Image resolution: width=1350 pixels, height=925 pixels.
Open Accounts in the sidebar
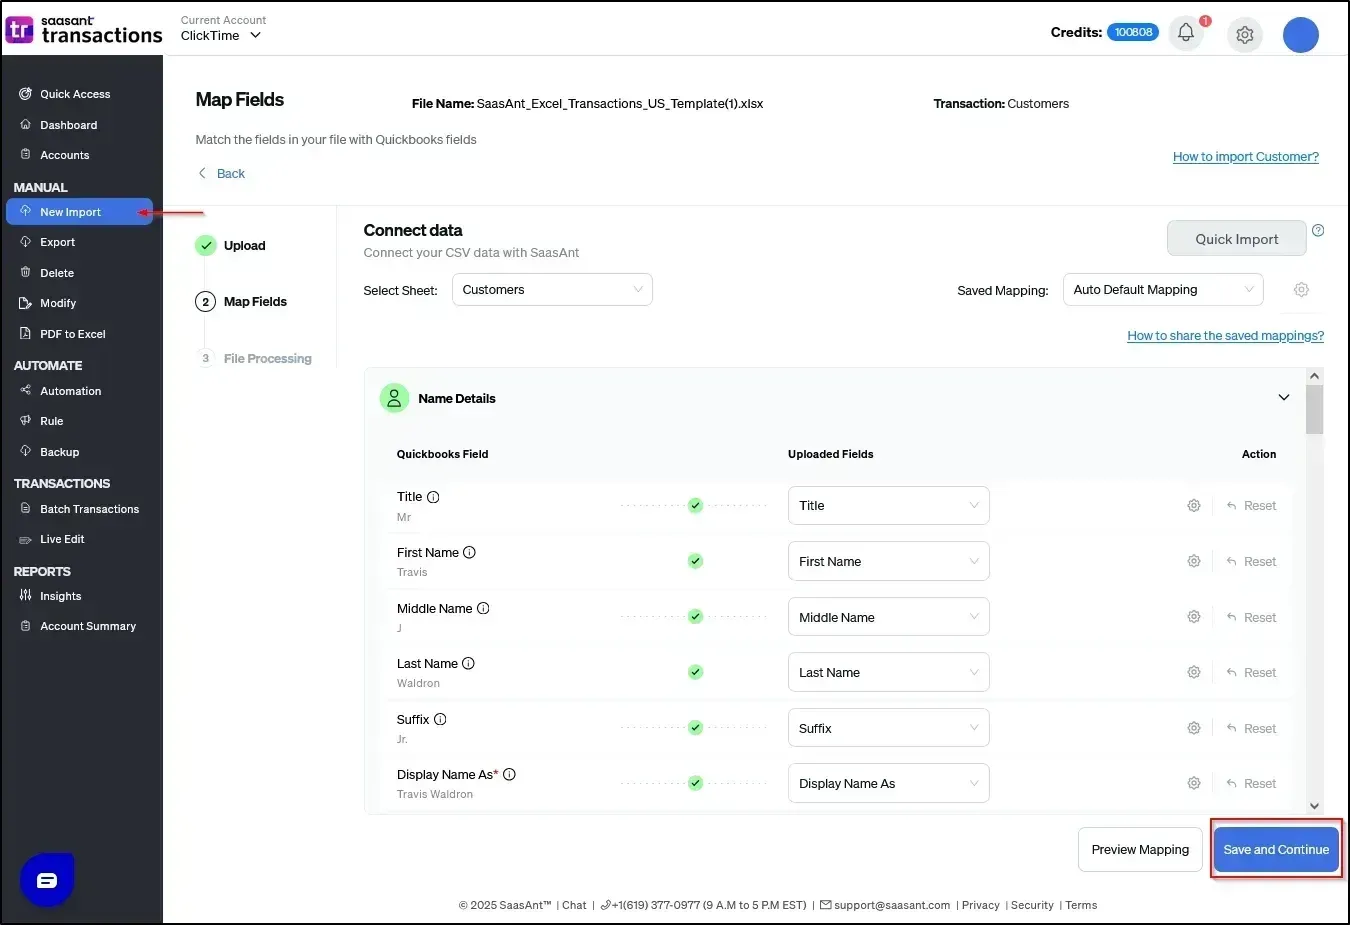tap(64, 155)
